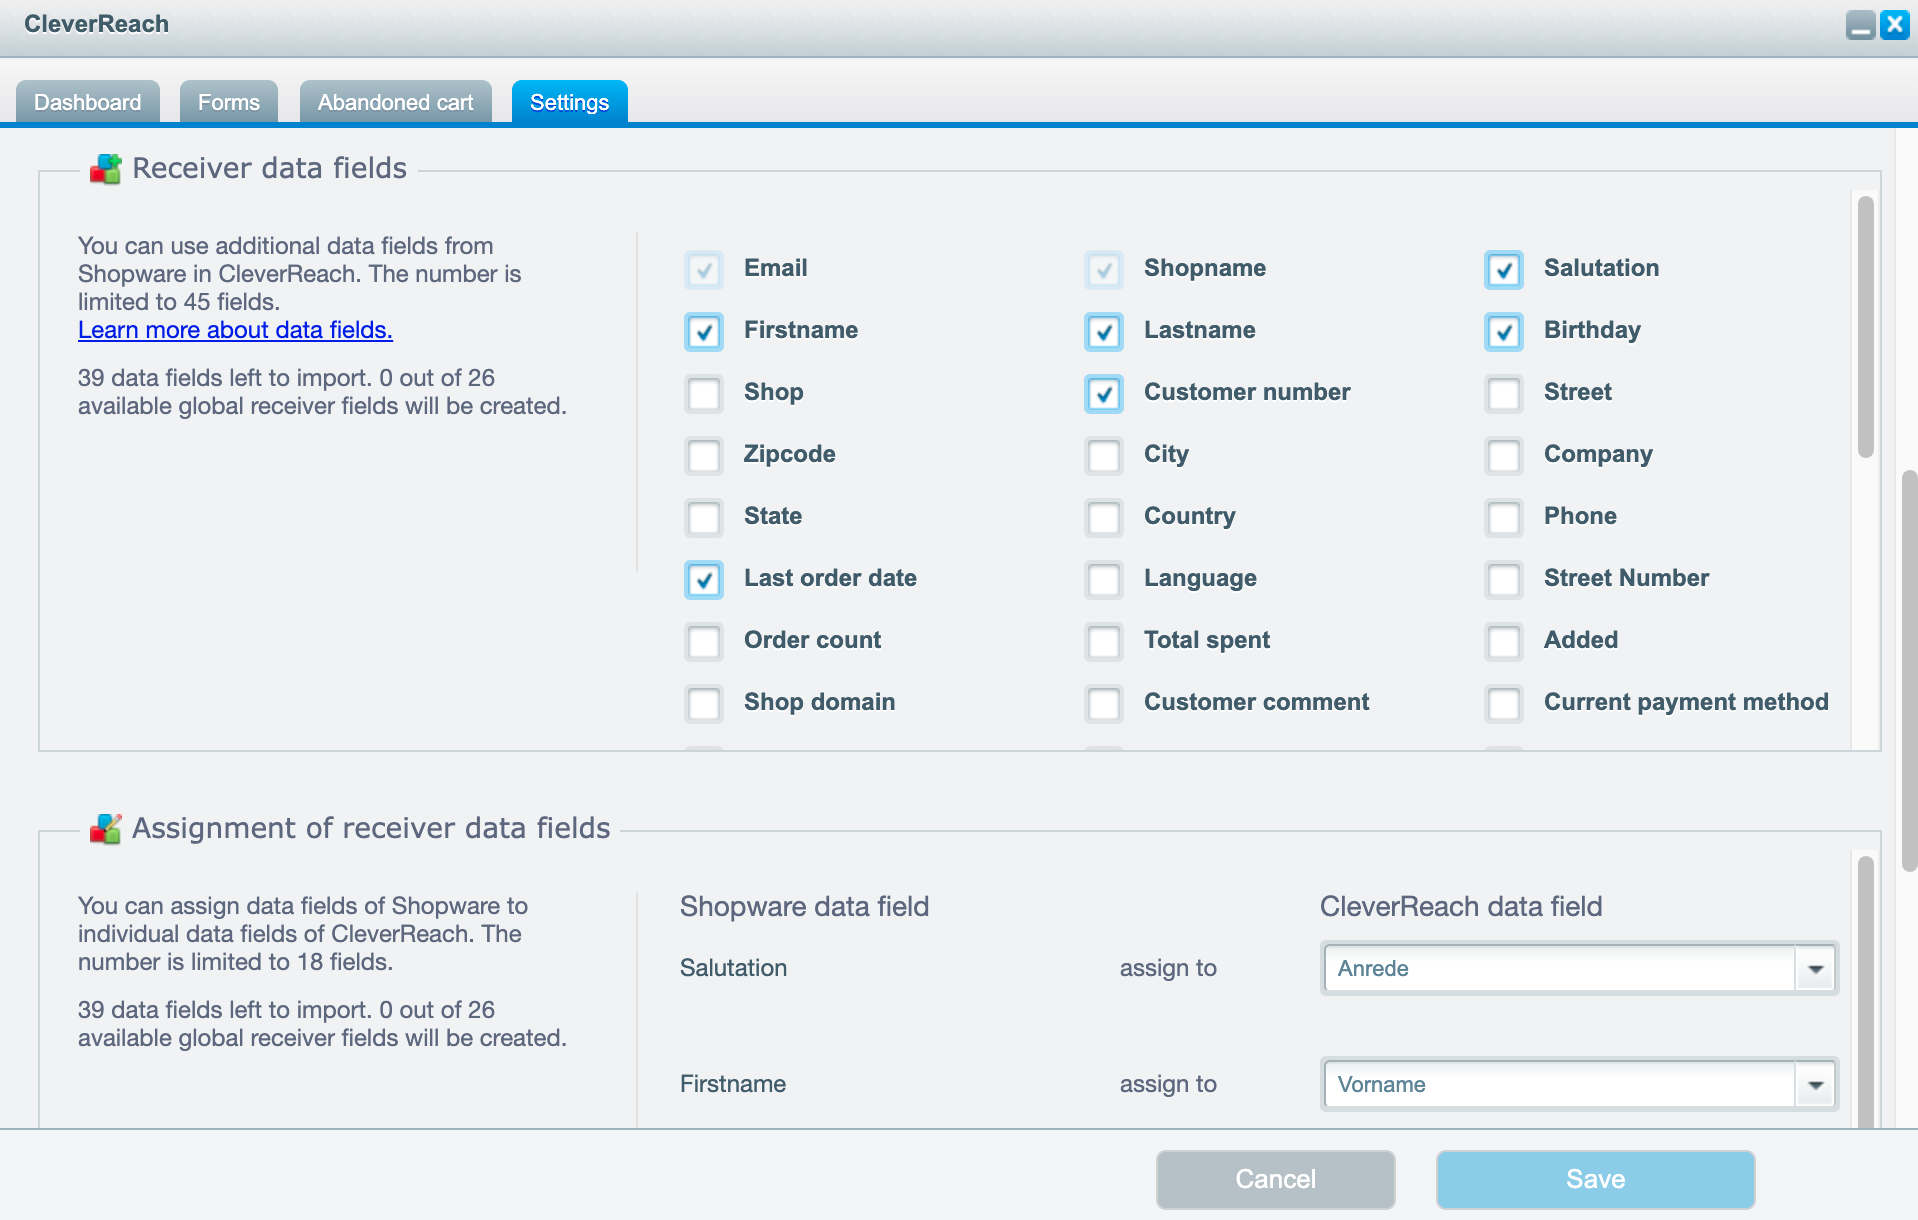The width and height of the screenshot is (1918, 1220).
Task: Tick the Phone checkbox
Action: click(1504, 518)
